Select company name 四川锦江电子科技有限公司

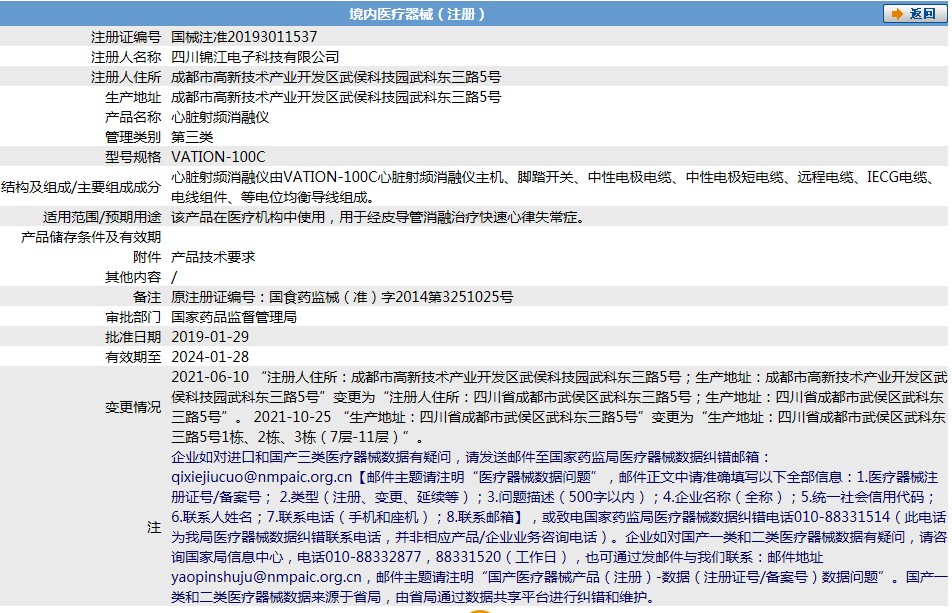[255, 57]
